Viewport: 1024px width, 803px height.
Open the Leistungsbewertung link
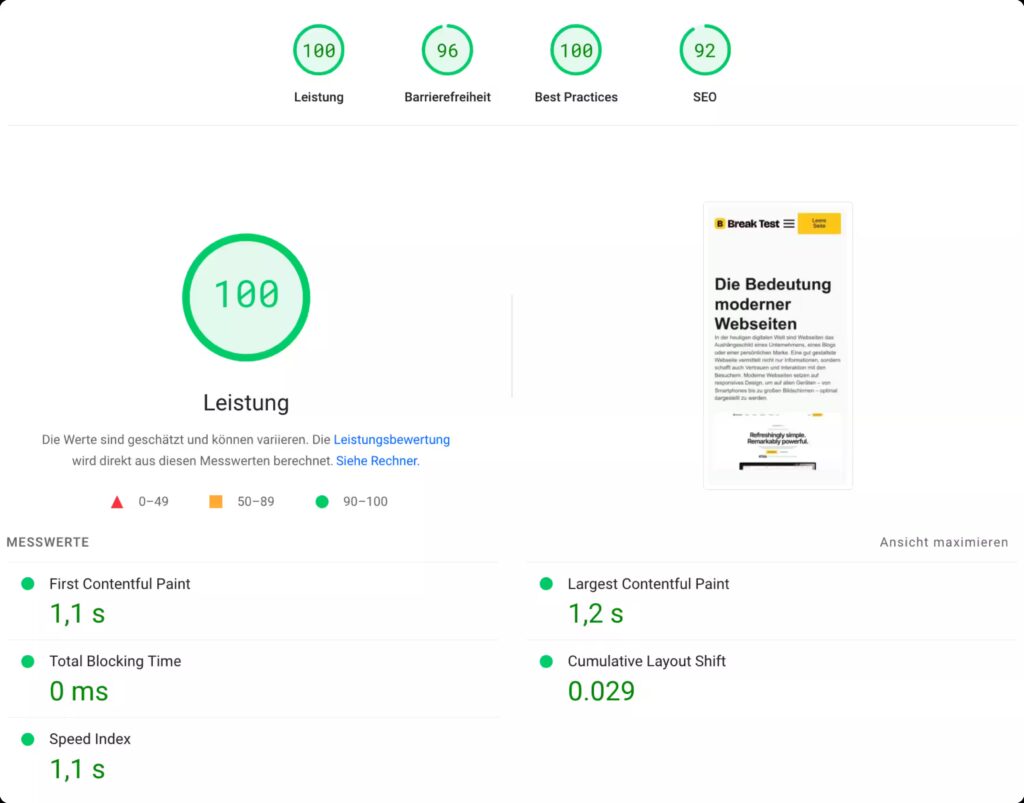pos(391,440)
